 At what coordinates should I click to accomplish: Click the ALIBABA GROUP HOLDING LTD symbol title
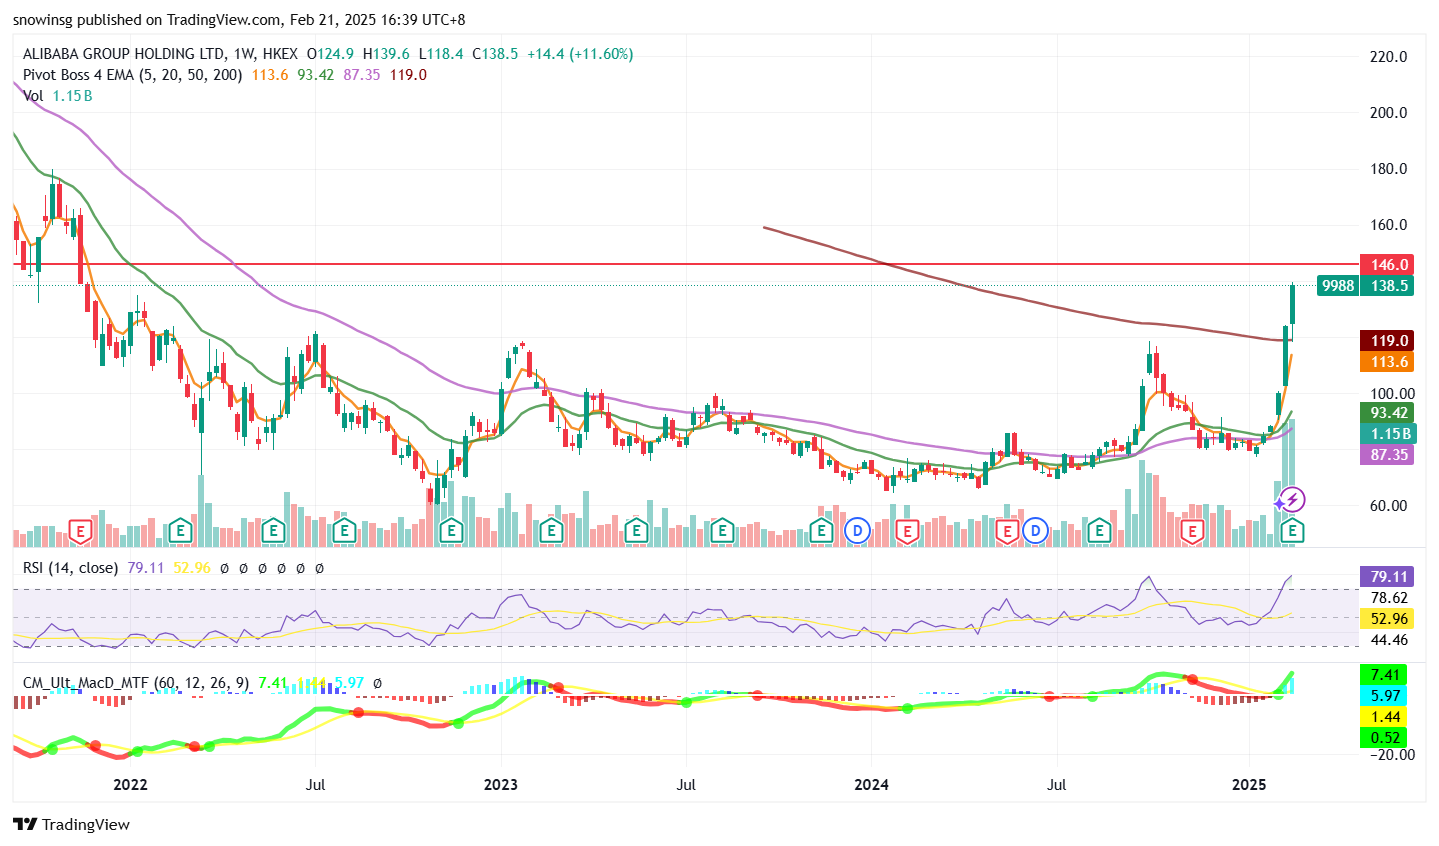pos(125,54)
